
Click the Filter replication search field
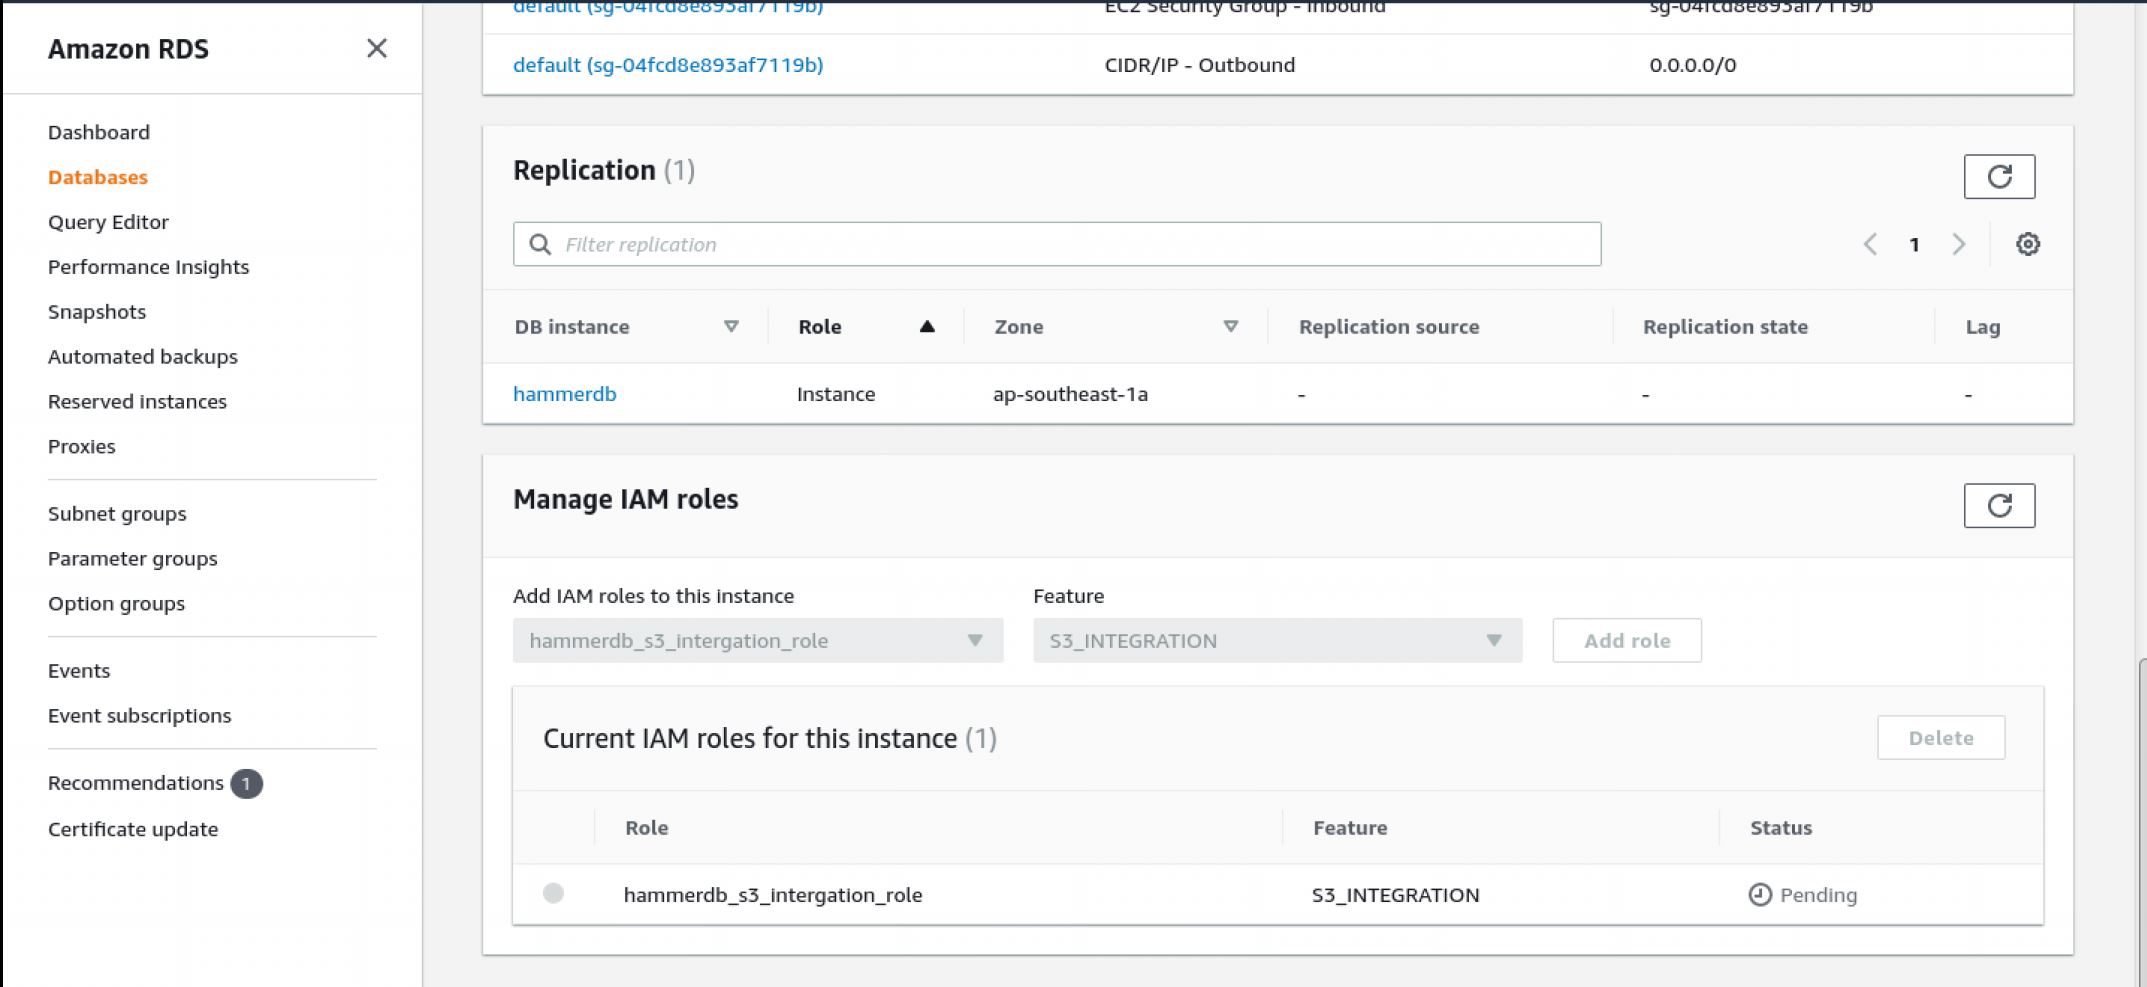coord(1056,244)
